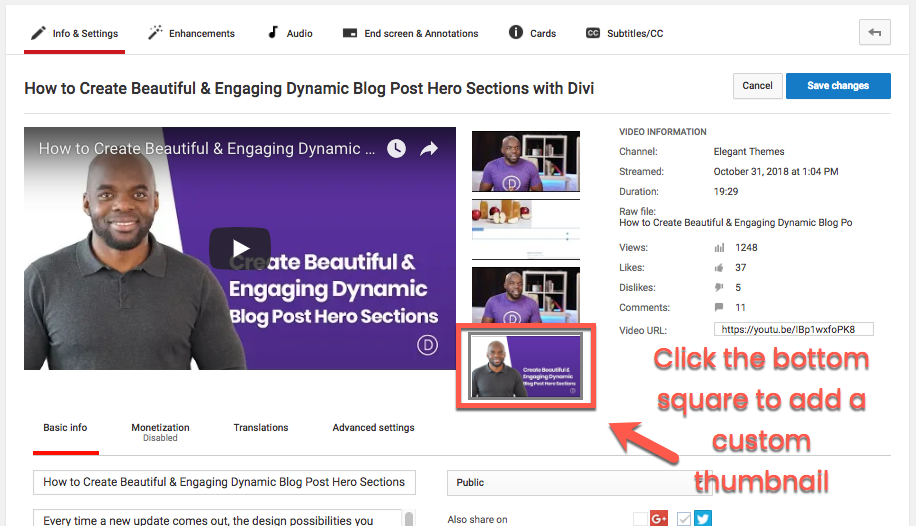Screen dimensions: 916x526
Task: Click the music note Audio icon
Action: click(x=273, y=32)
